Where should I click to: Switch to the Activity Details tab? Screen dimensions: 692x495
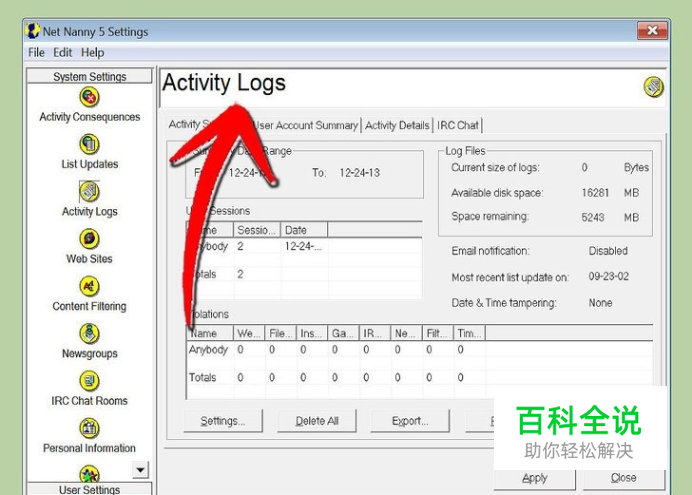click(x=397, y=125)
